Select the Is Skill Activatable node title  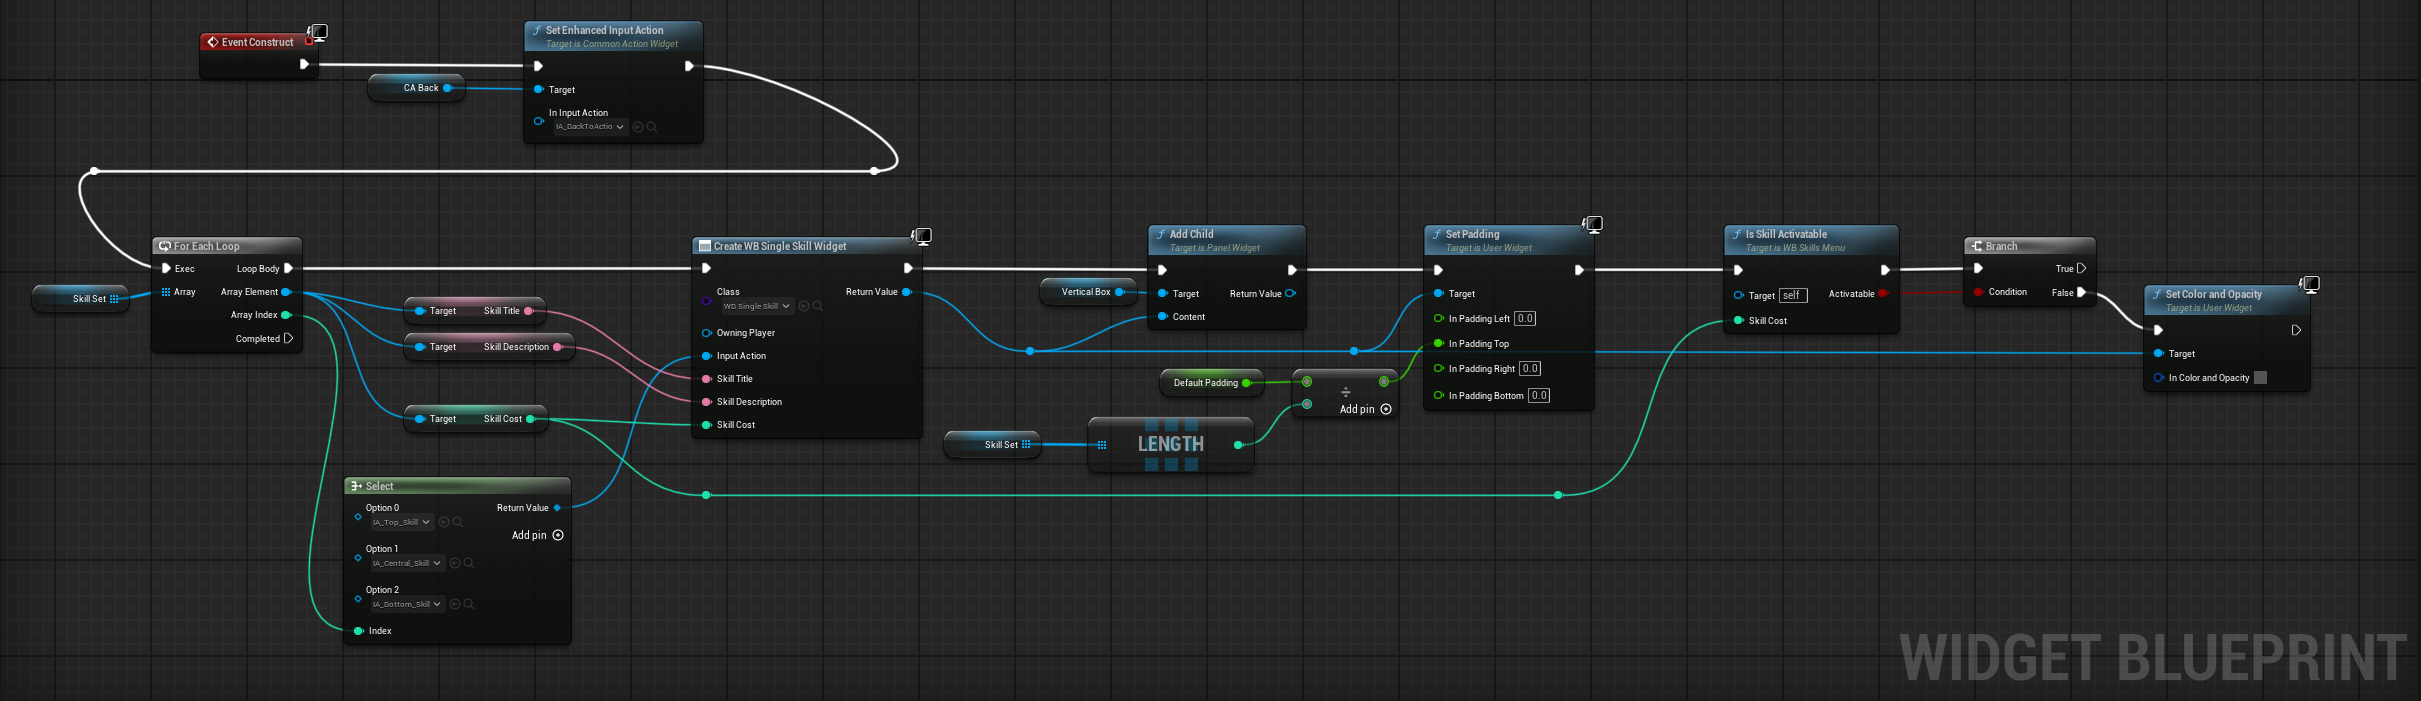pos(1786,235)
